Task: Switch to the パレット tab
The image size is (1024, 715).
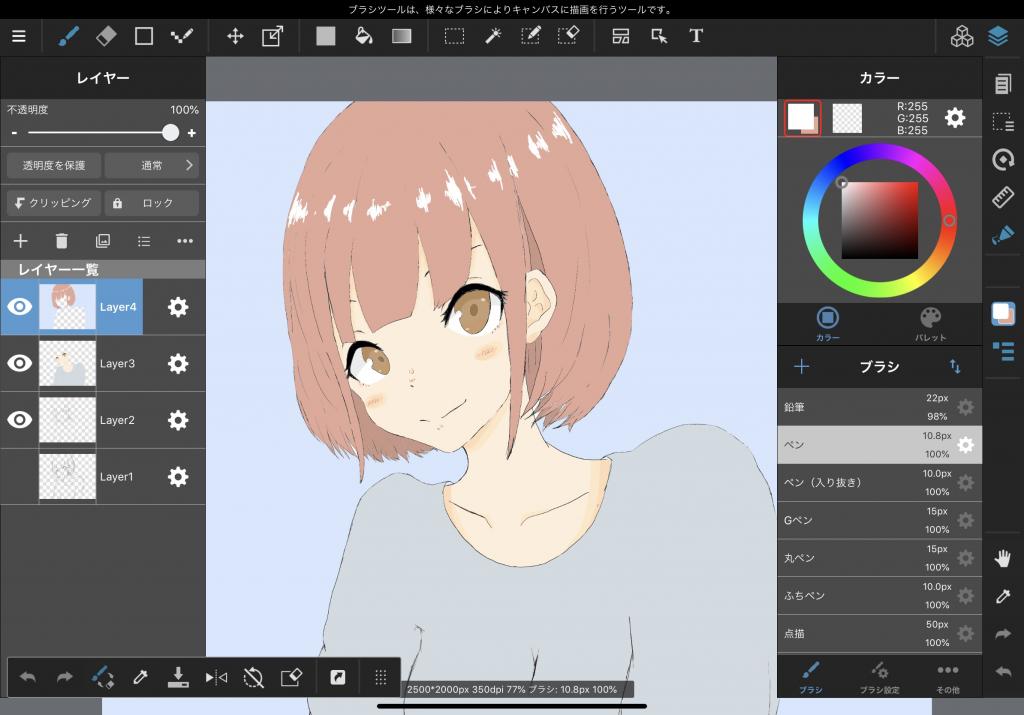Action: [930, 323]
